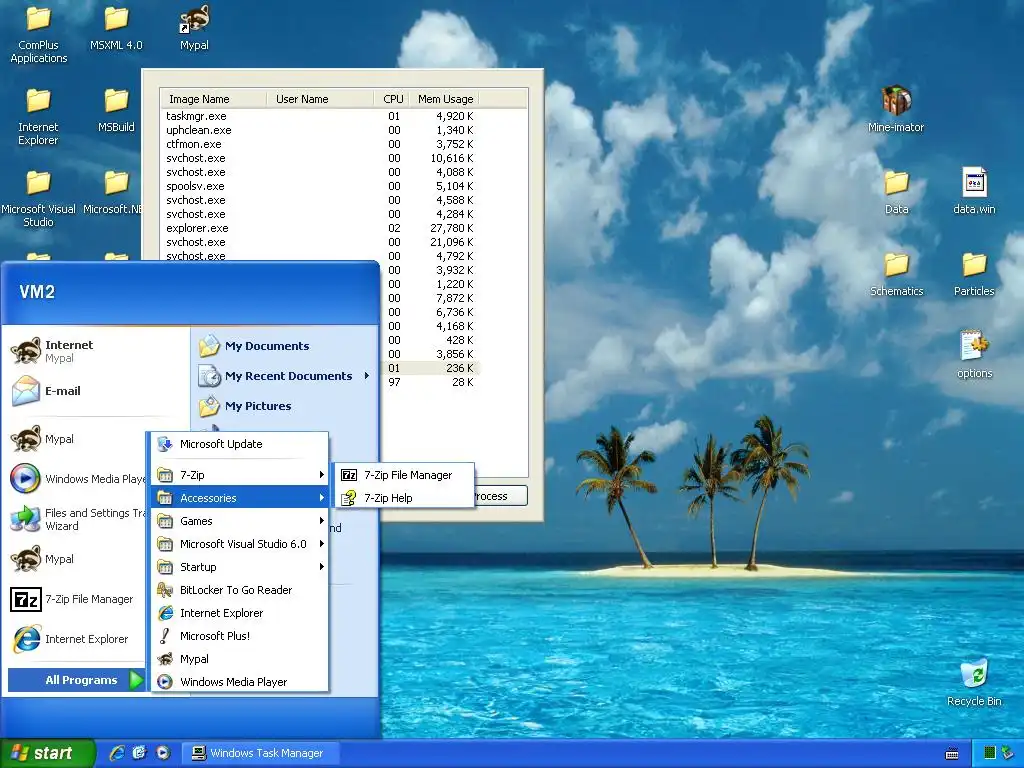Image resolution: width=1024 pixels, height=768 pixels.
Task: Click the Internet Explorer quick launch icon
Action: pos(117,753)
